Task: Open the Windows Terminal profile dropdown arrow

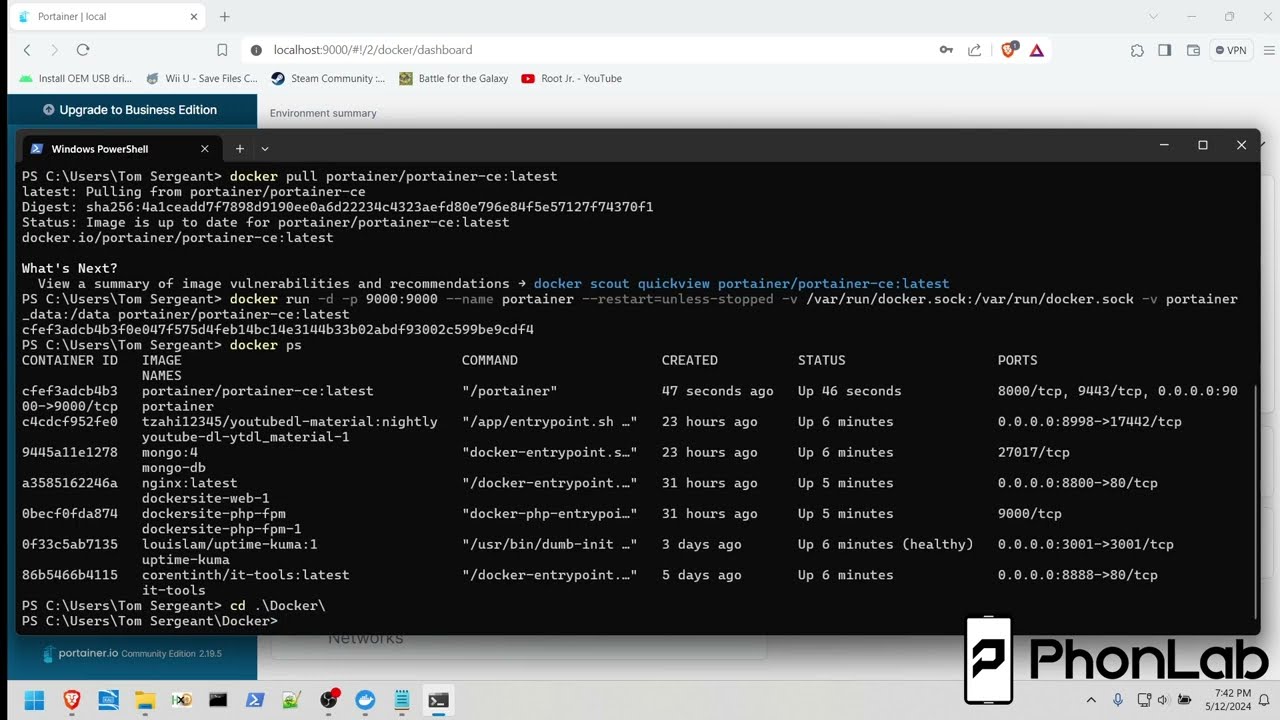Action: (x=265, y=148)
